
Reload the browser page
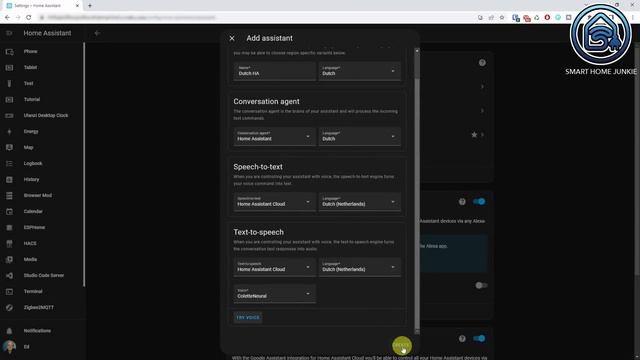(29, 18)
